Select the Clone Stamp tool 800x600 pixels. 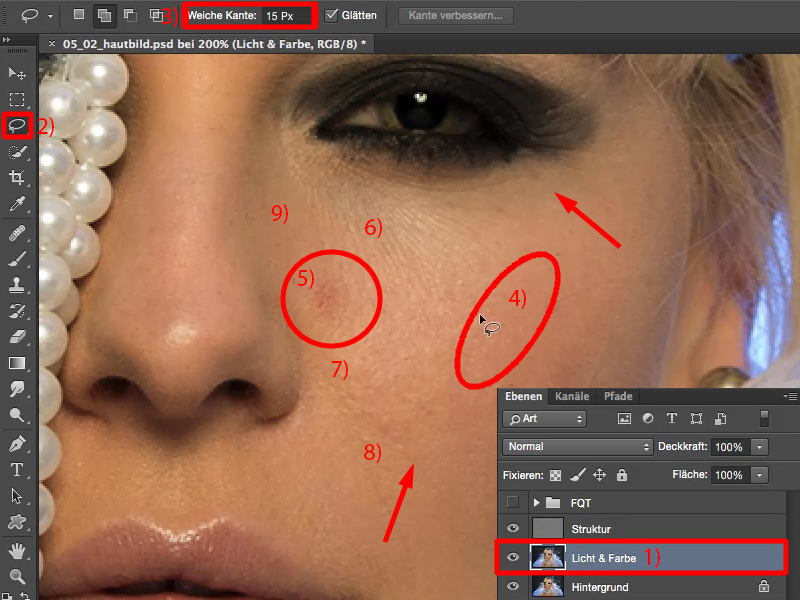click(x=17, y=285)
